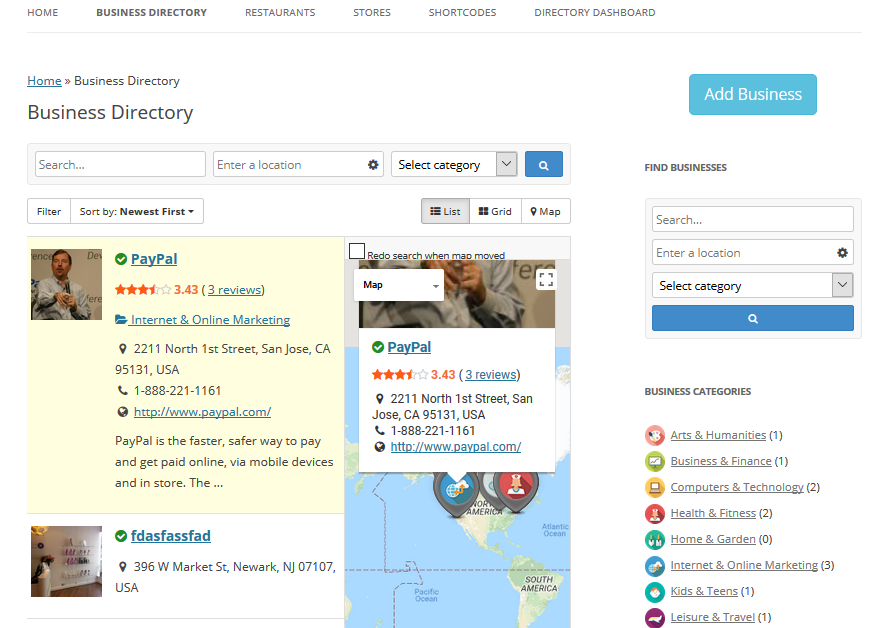Click the location gear icon in main search bar

coord(373,165)
